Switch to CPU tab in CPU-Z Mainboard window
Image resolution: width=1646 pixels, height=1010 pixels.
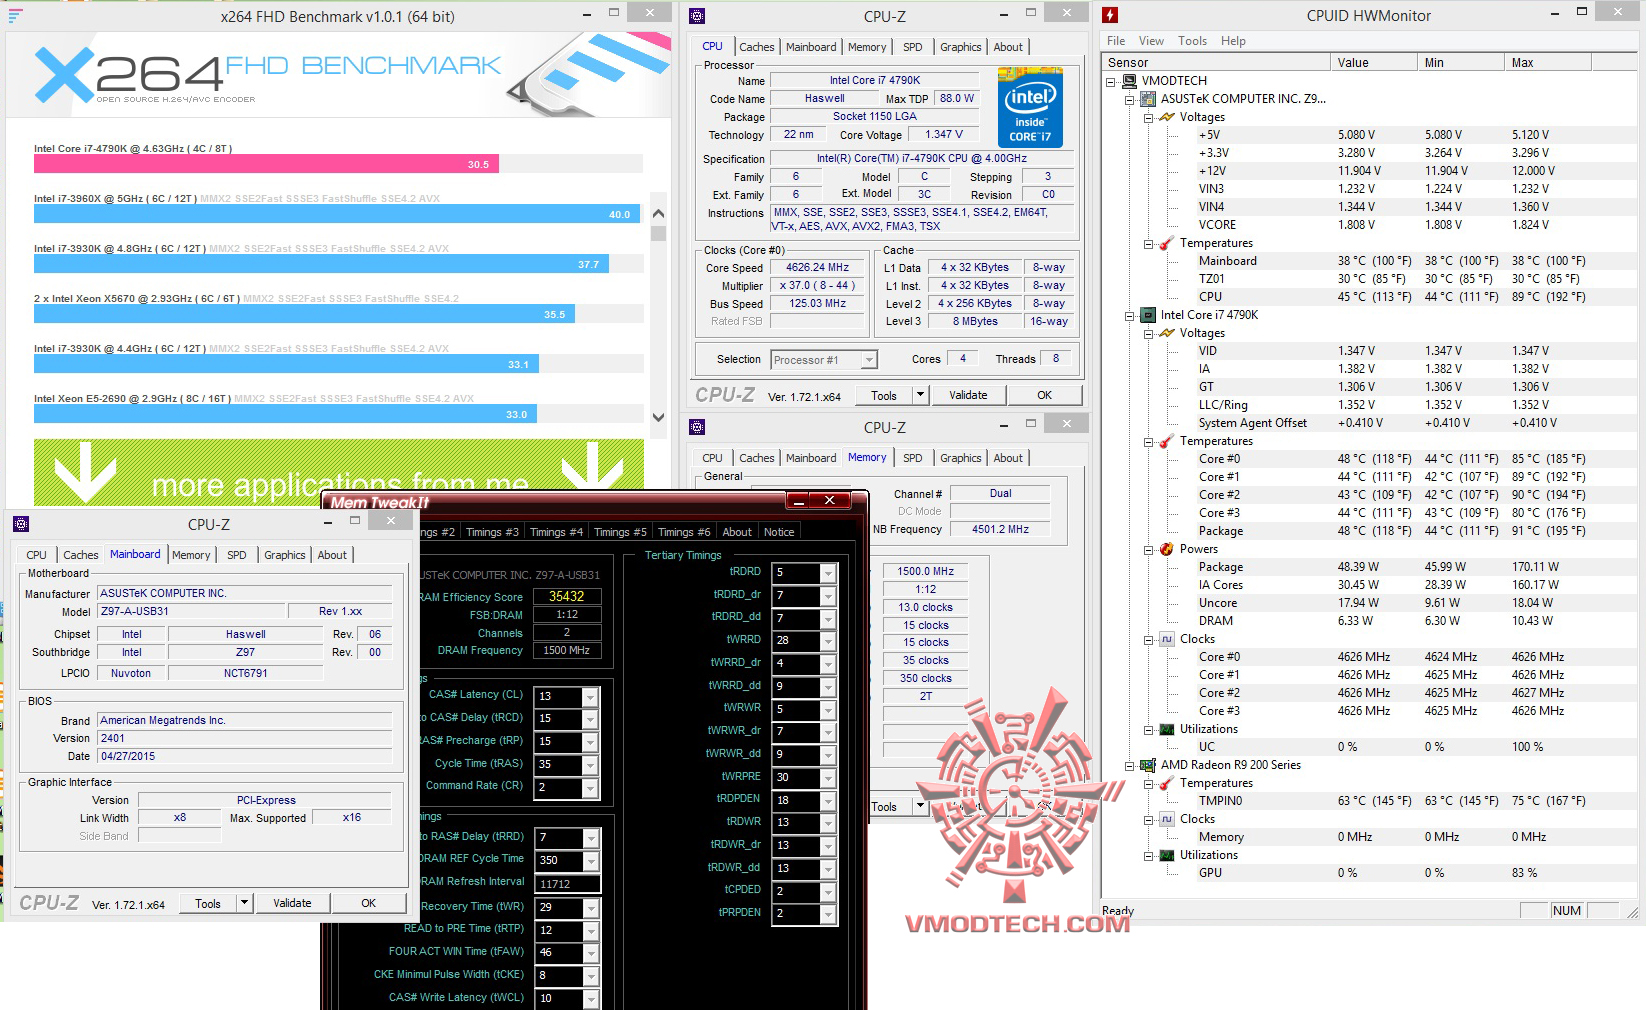point(36,555)
